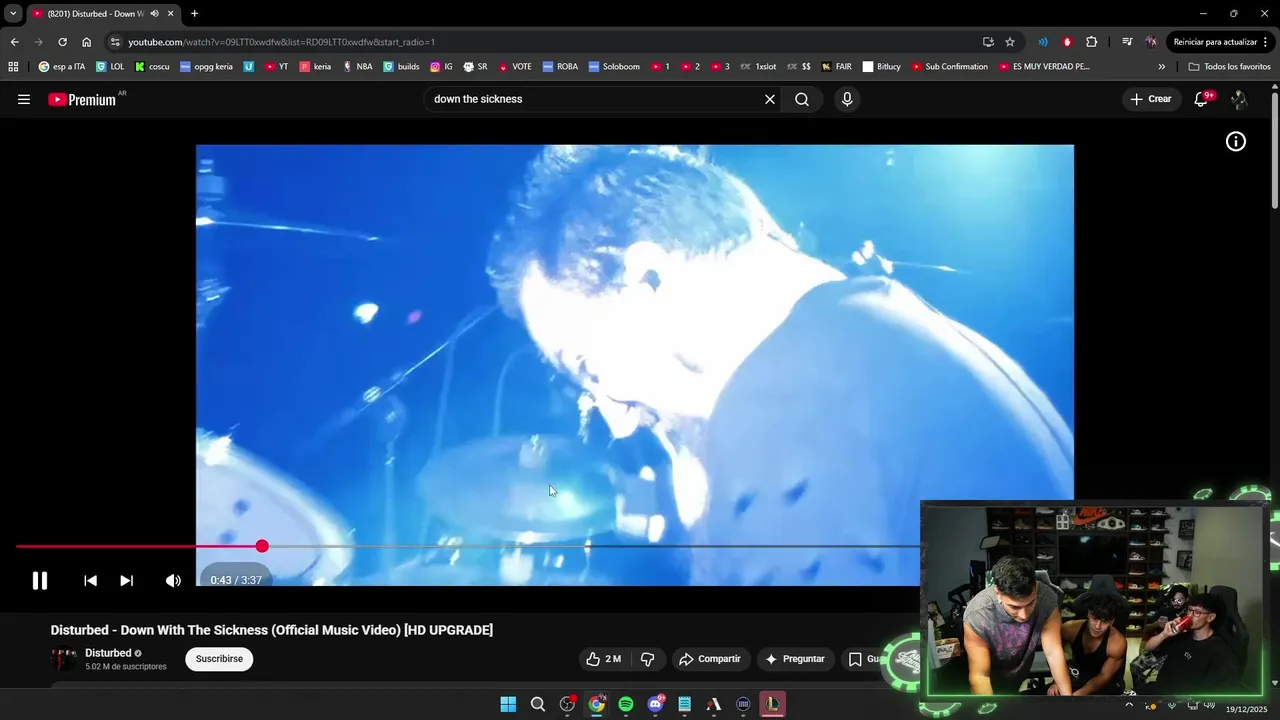Screen dimensions: 1280x720
Task: Mute the tab via speaker icon
Action: click(154, 14)
